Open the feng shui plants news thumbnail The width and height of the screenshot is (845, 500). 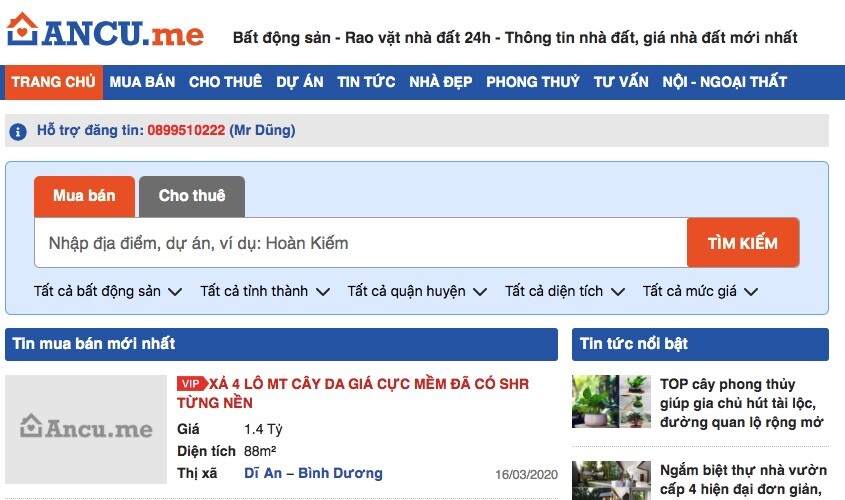coord(611,402)
